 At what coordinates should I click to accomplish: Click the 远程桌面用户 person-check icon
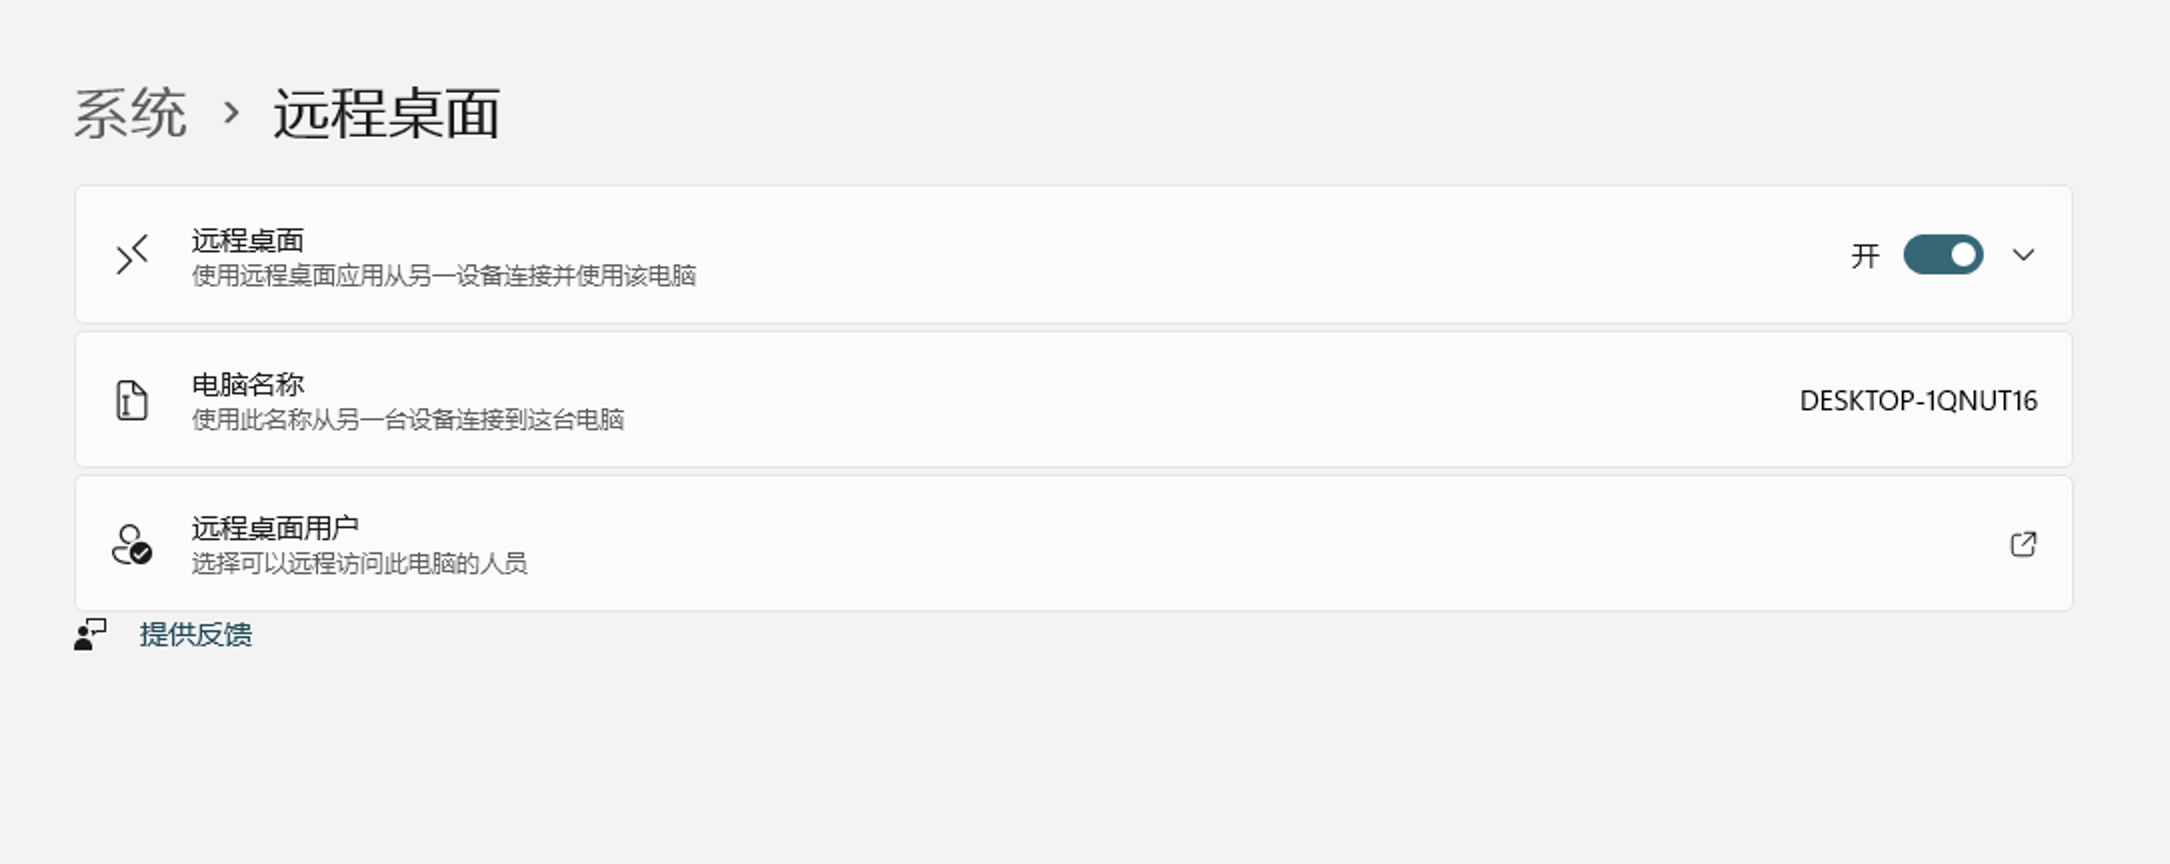132,545
